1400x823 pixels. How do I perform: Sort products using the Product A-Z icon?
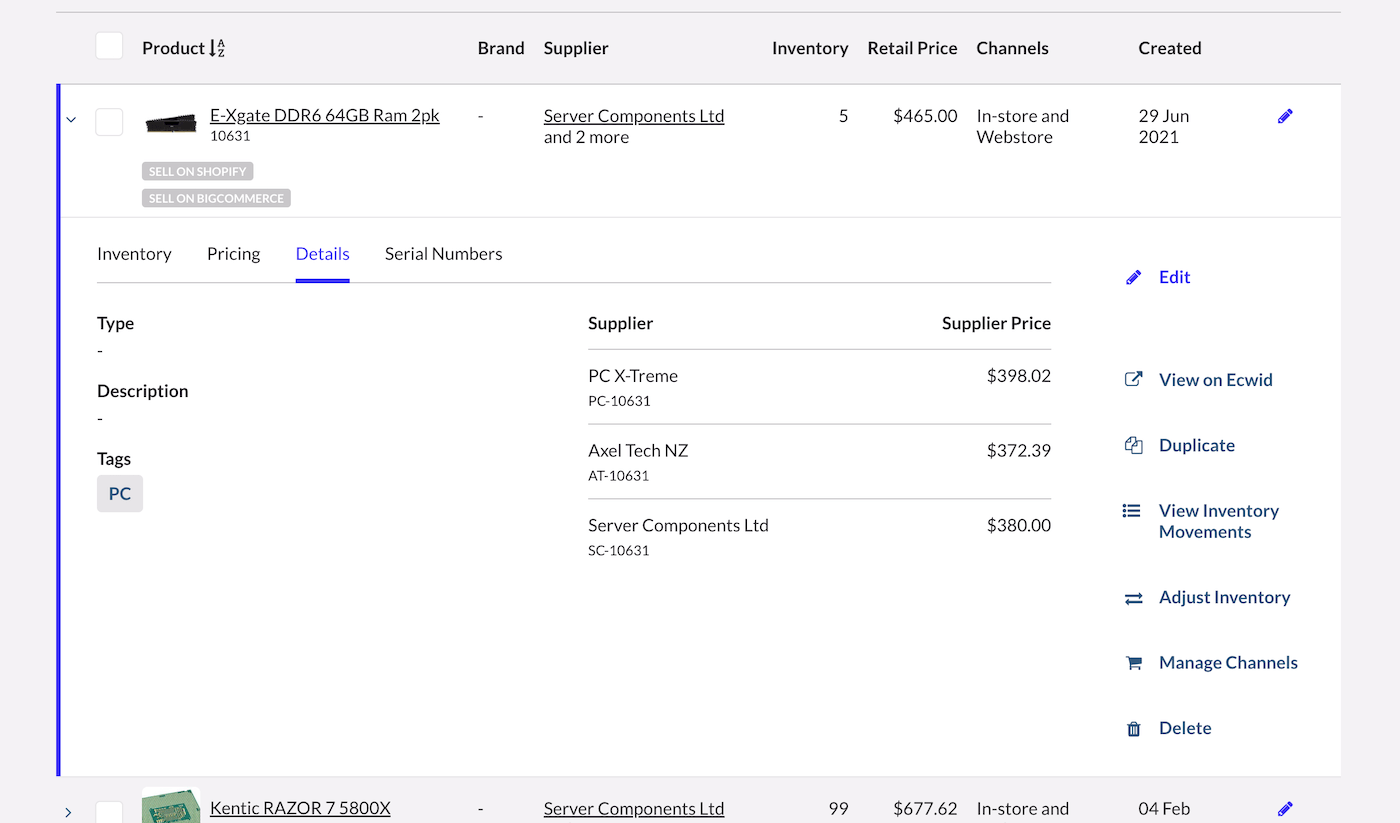point(217,48)
